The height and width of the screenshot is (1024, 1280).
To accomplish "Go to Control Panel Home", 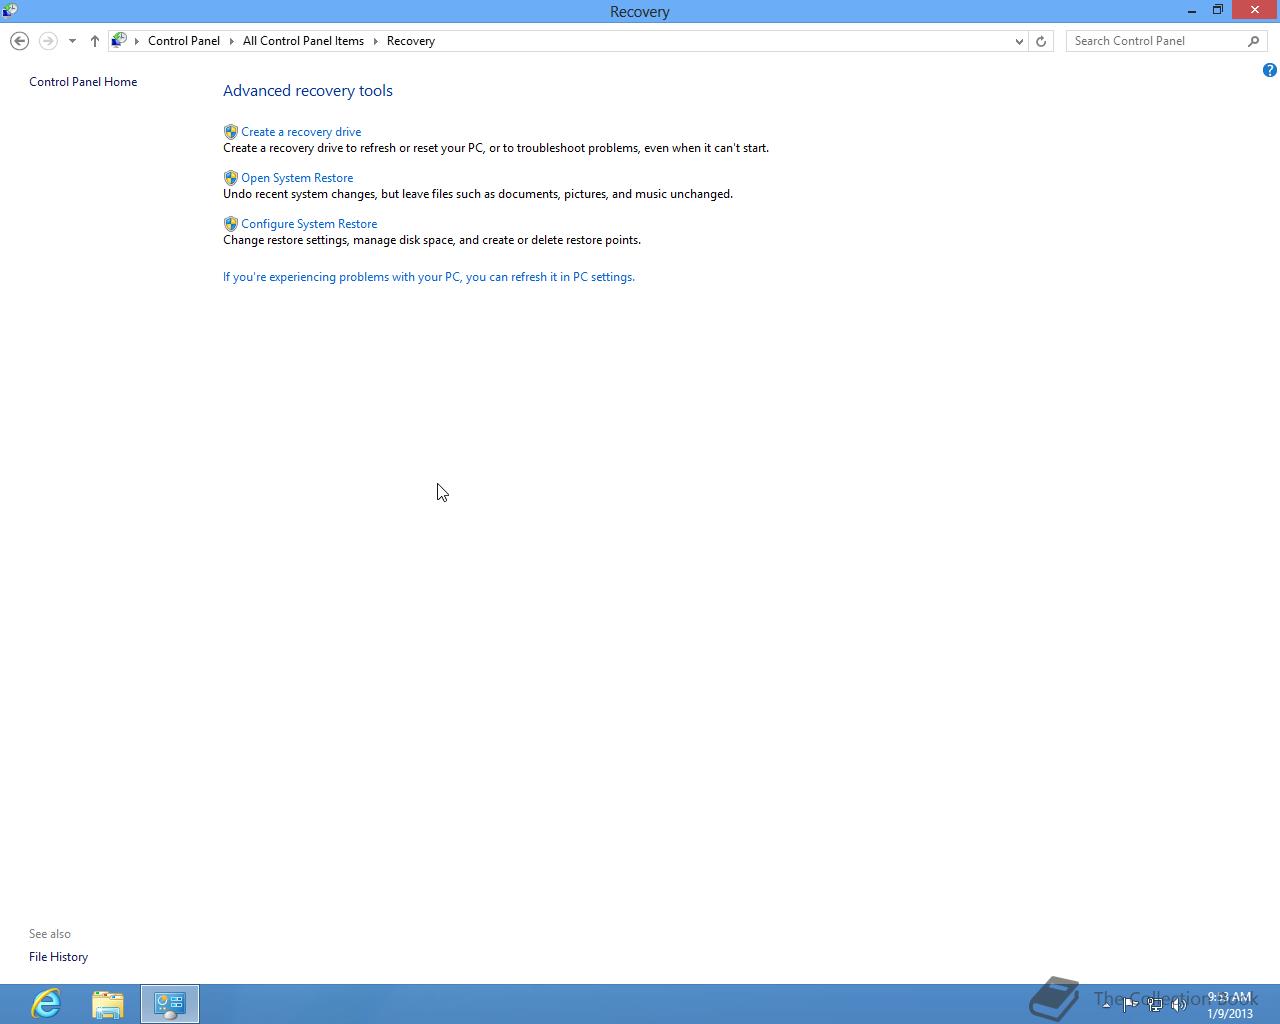I will pyautogui.click(x=83, y=82).
